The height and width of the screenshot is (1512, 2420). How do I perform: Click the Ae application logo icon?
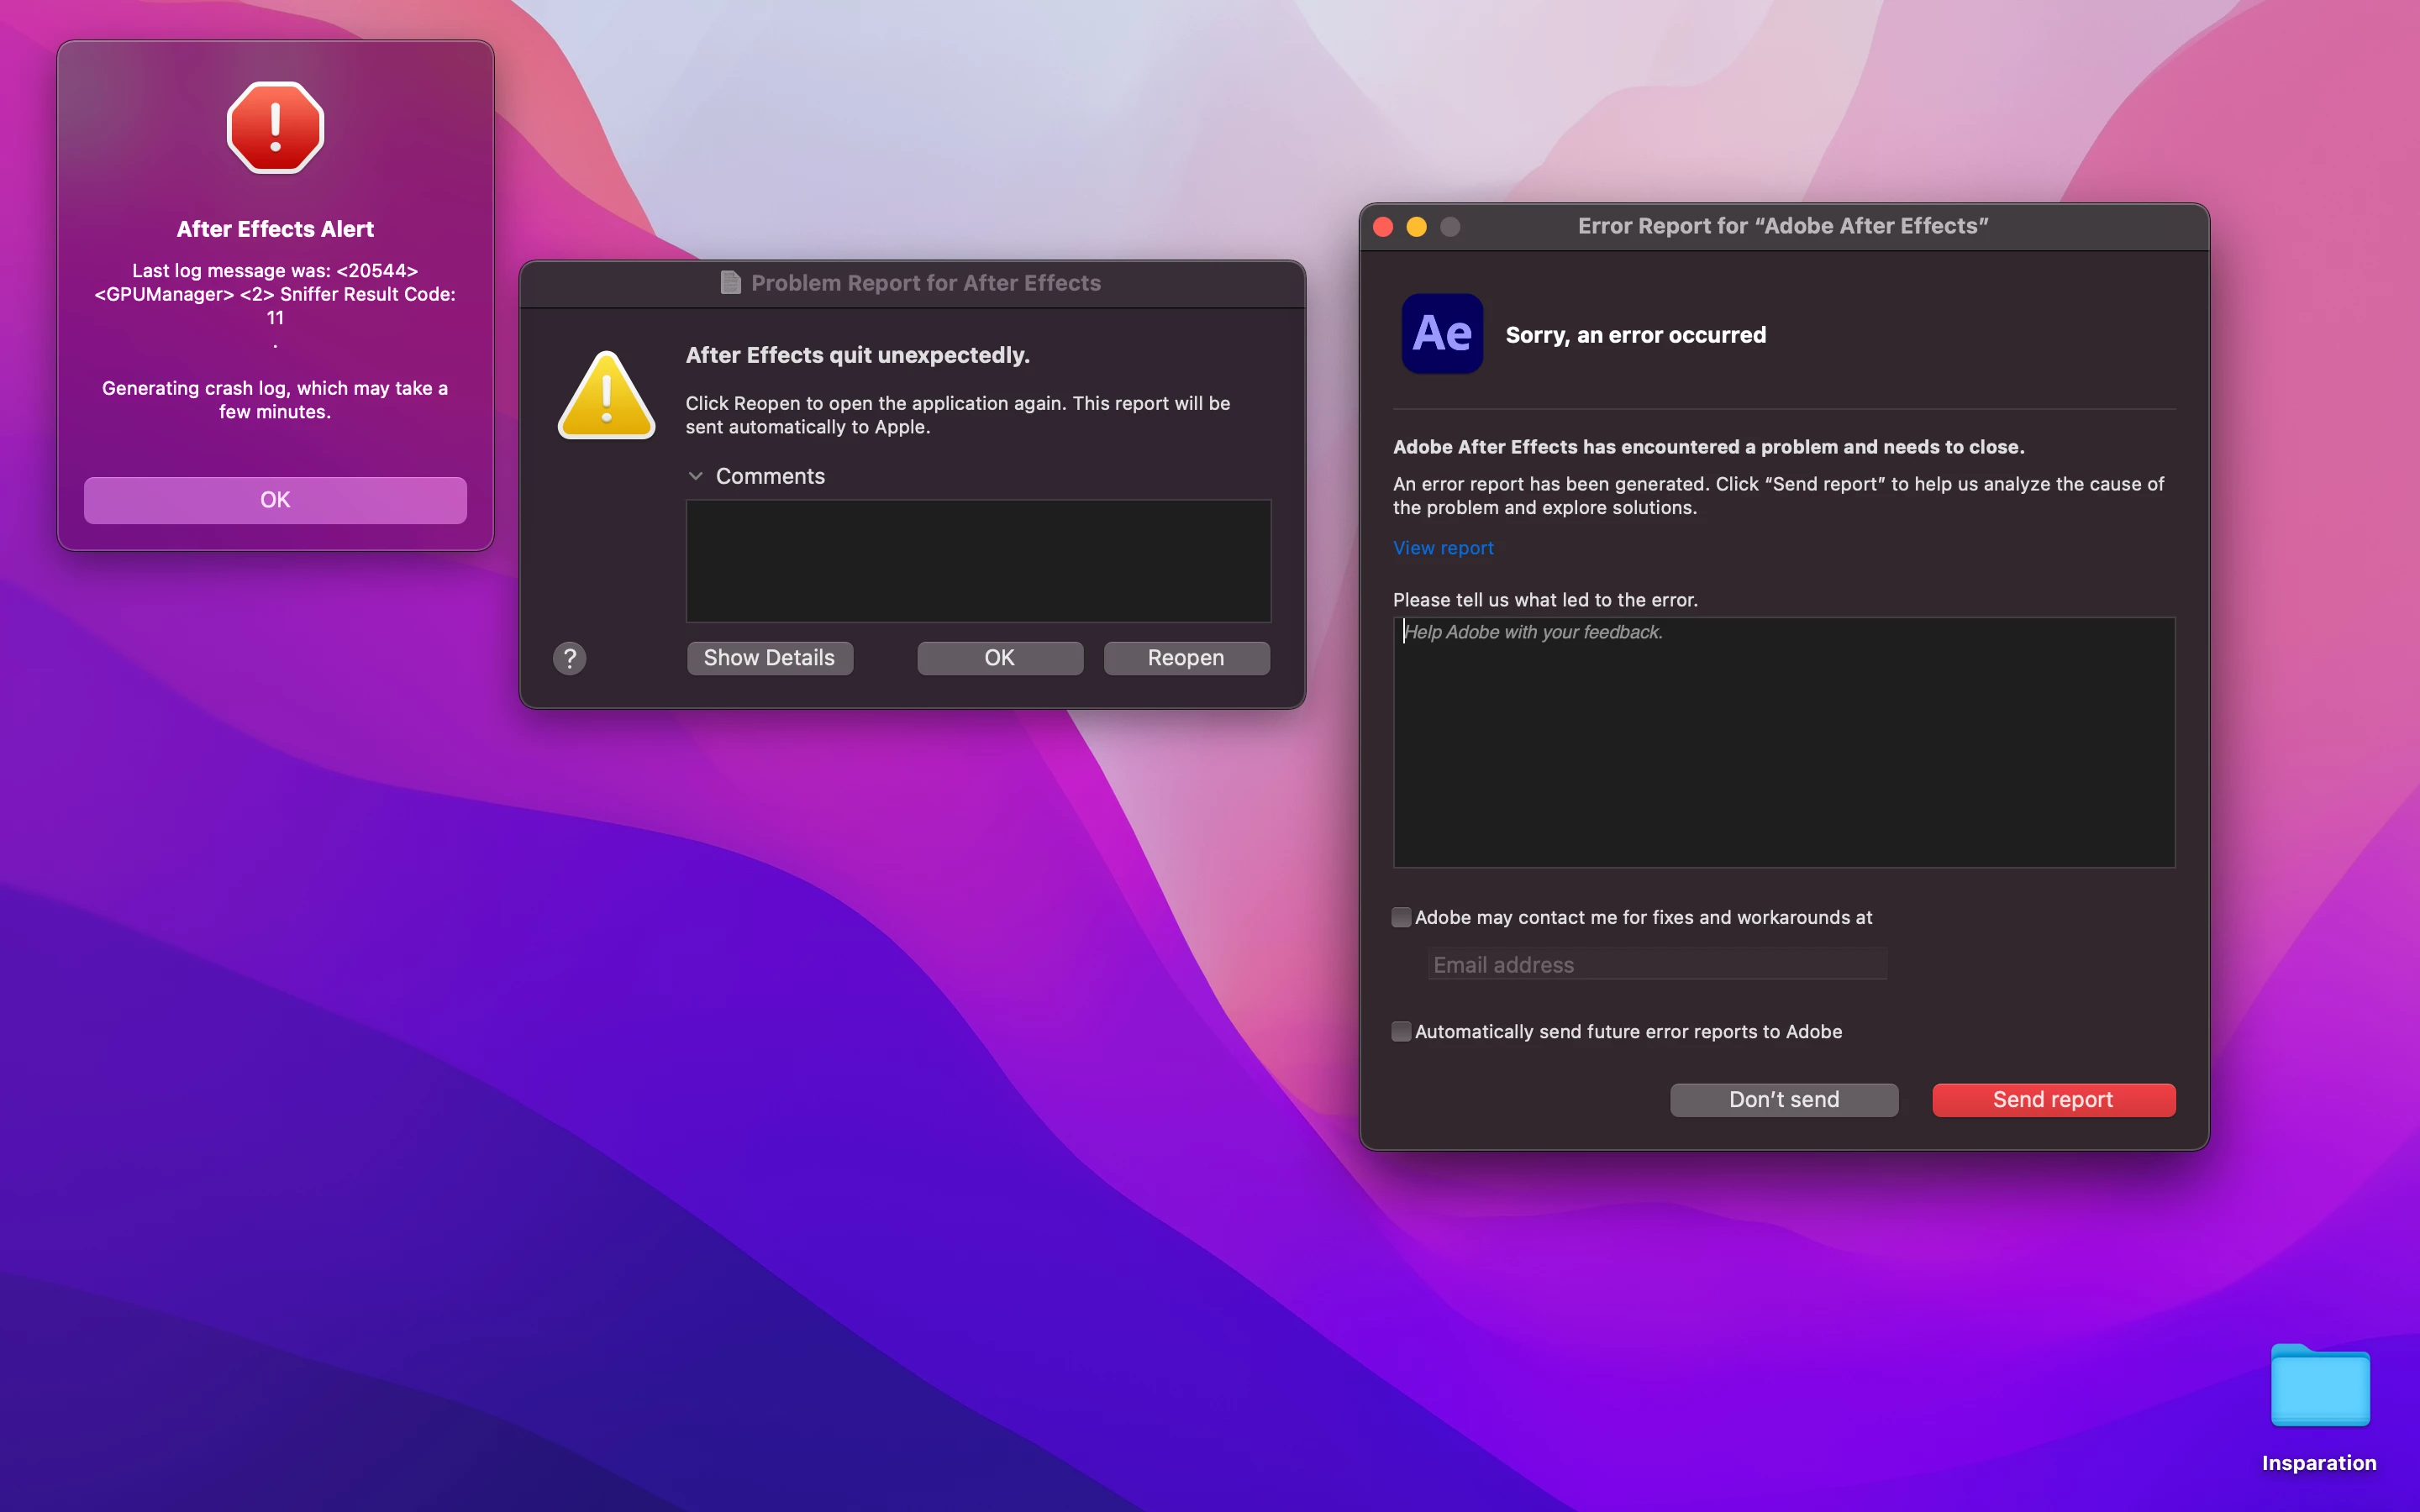(x=1441, y=334)
